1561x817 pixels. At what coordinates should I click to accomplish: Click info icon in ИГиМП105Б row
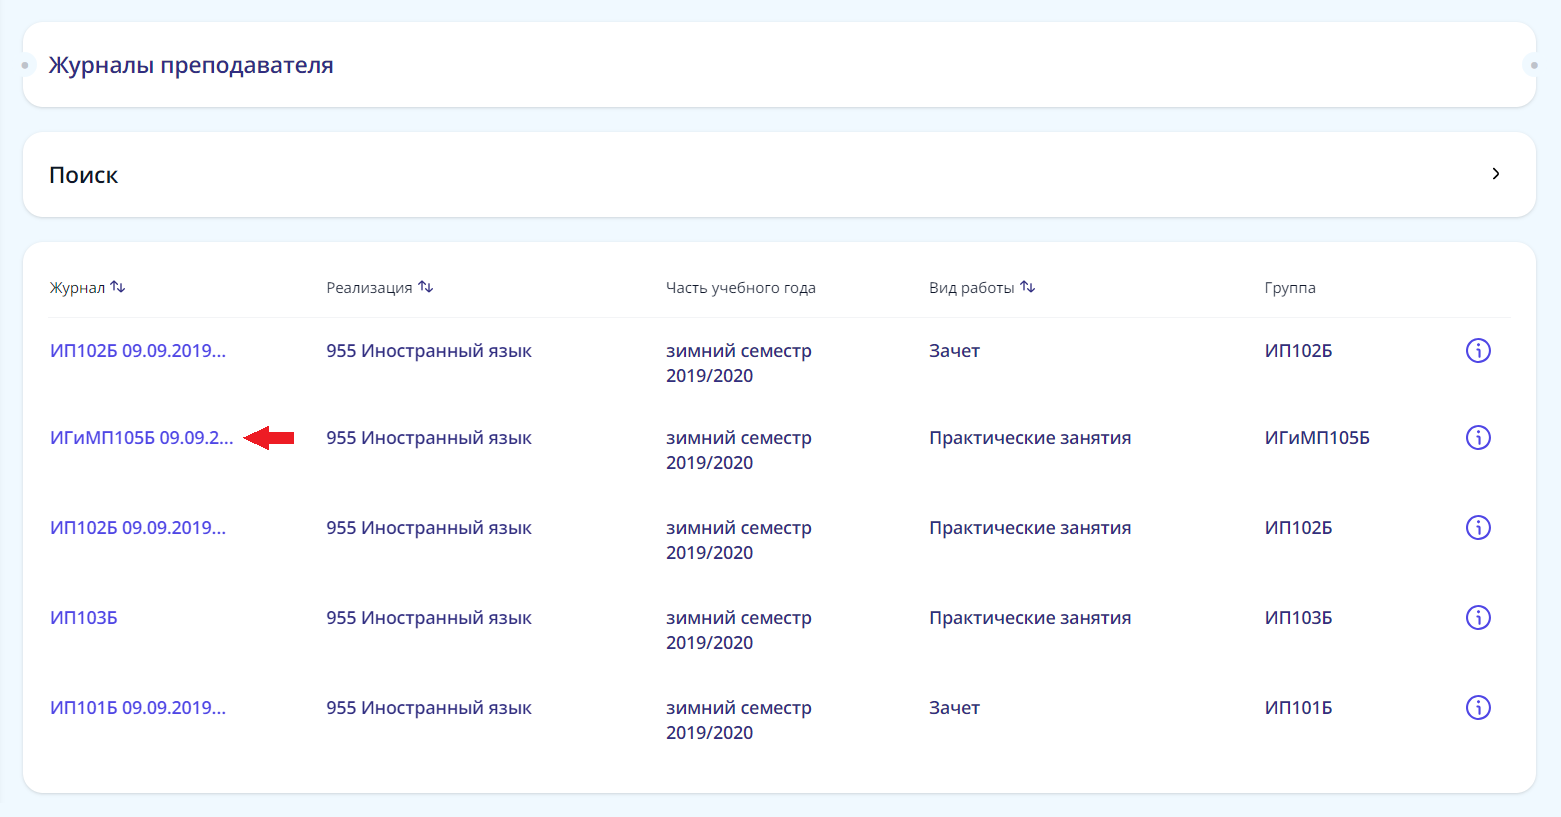tap(1477, 438)
